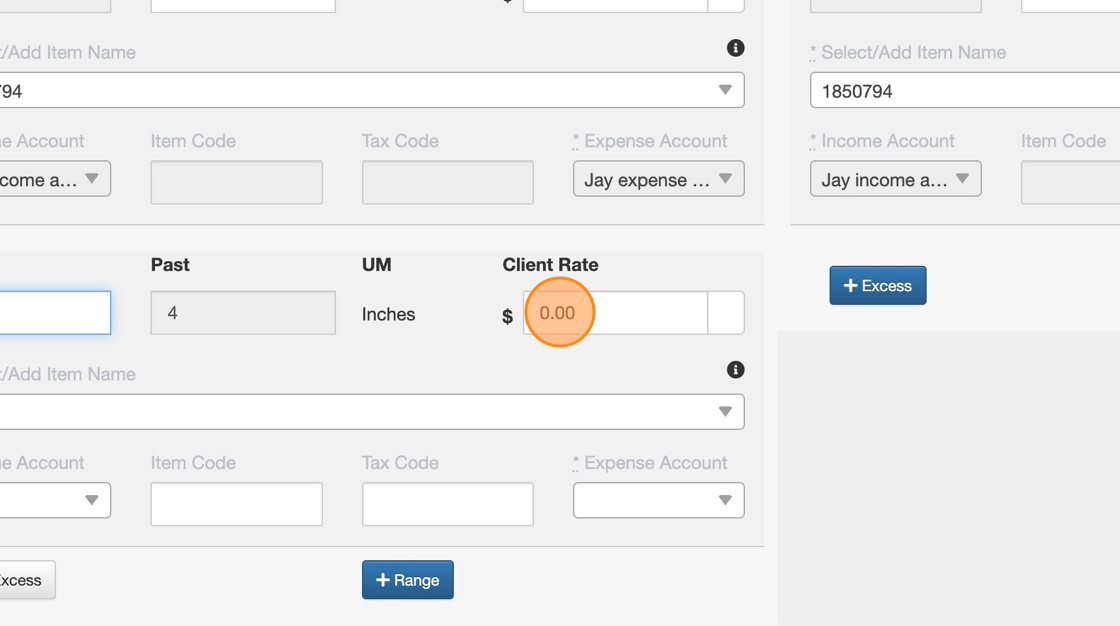The width and height of the screenshot is (1120, 626).
Task: Click the Client Rate field showing 0.00
Action: coord(615,313)
